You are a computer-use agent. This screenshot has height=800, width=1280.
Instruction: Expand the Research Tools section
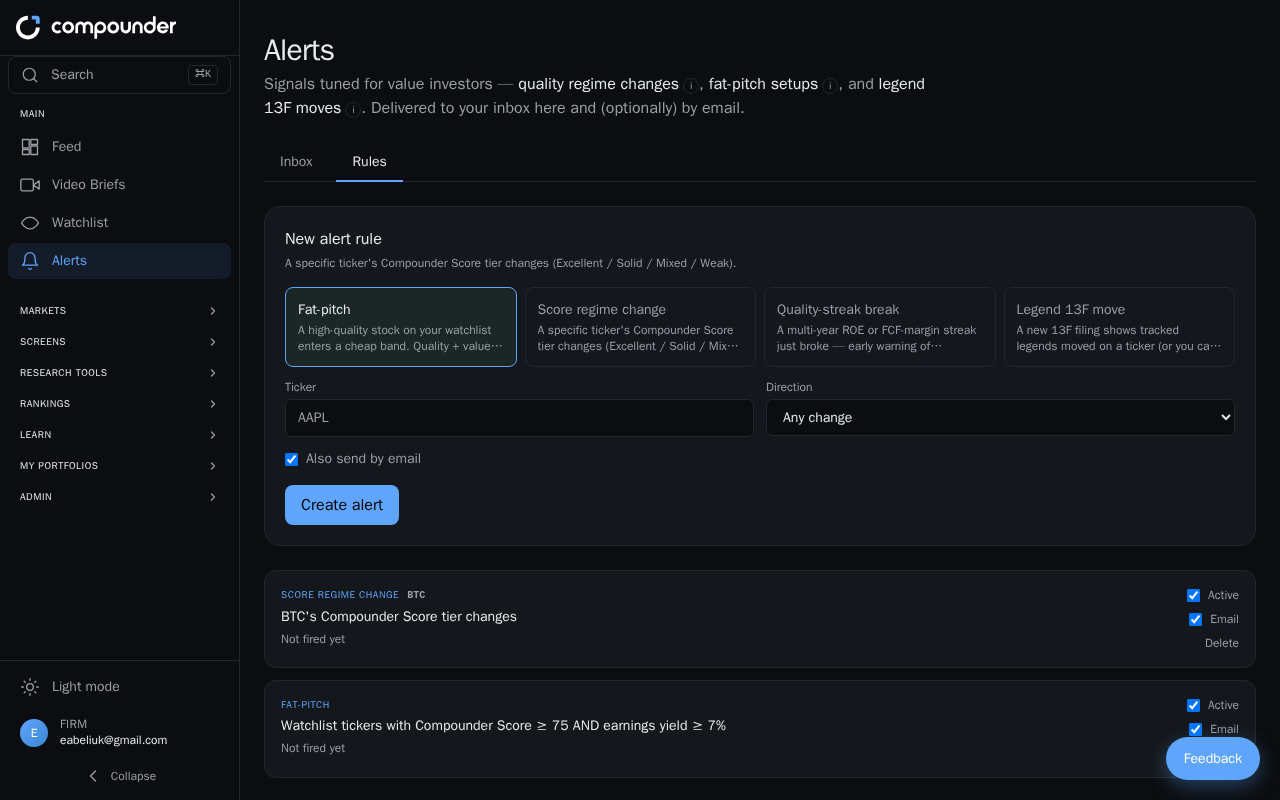click(x=119, y=373)
